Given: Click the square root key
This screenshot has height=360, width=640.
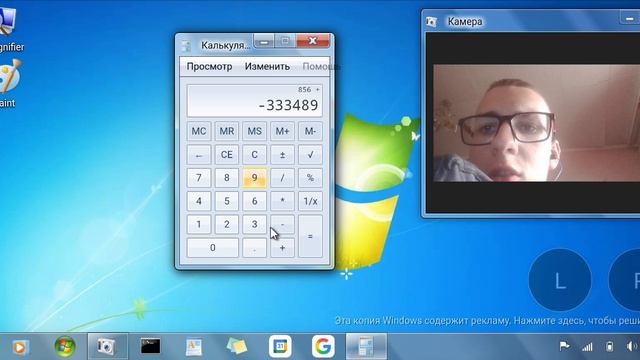Looking at the screenshot, I should 310,155.
